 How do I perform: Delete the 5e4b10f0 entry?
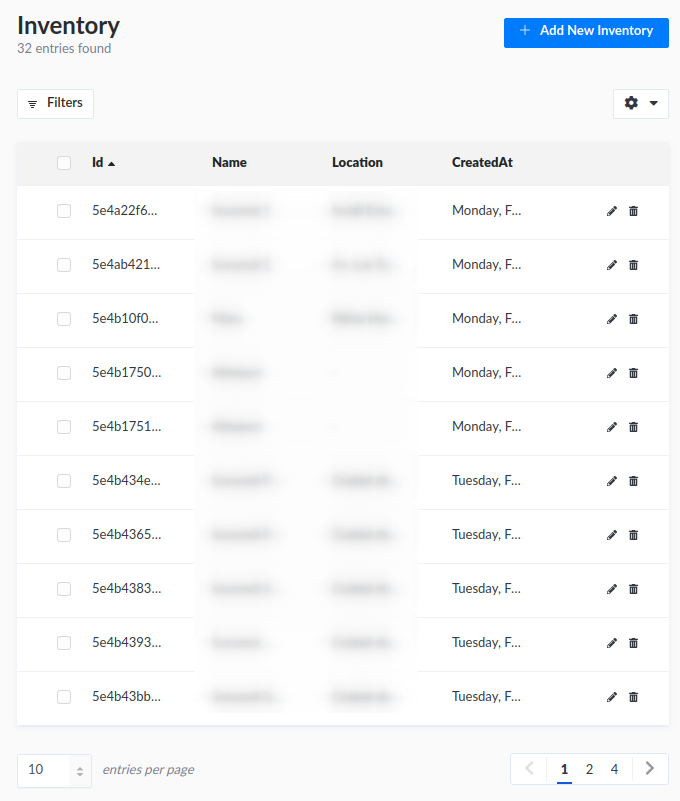(x=633, y=319)
